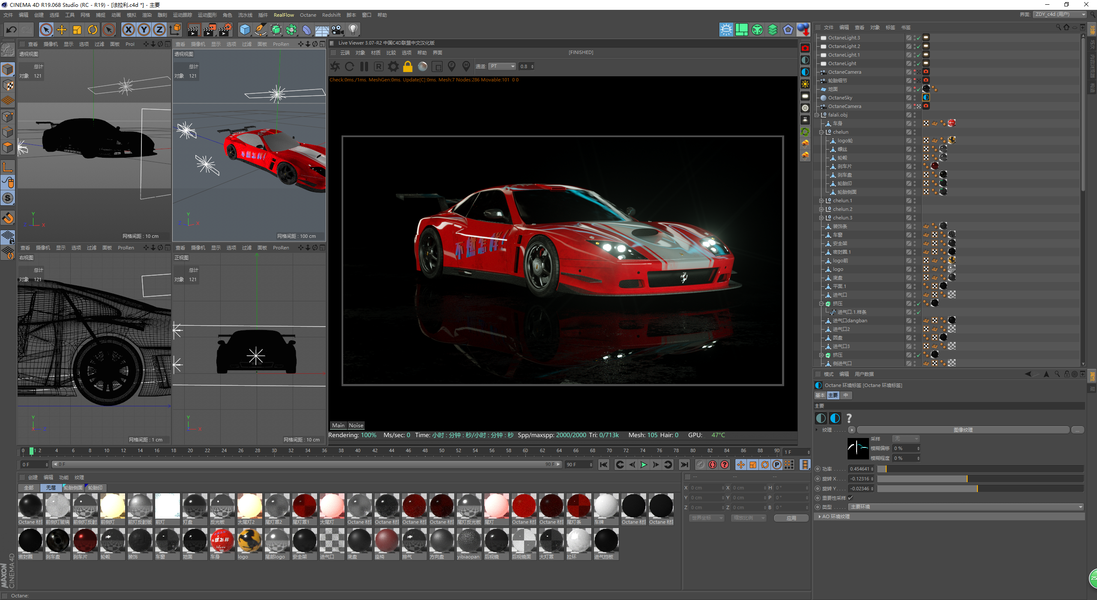
Task: Select the Move tool in top toolbar
Action: coord(61,30)
